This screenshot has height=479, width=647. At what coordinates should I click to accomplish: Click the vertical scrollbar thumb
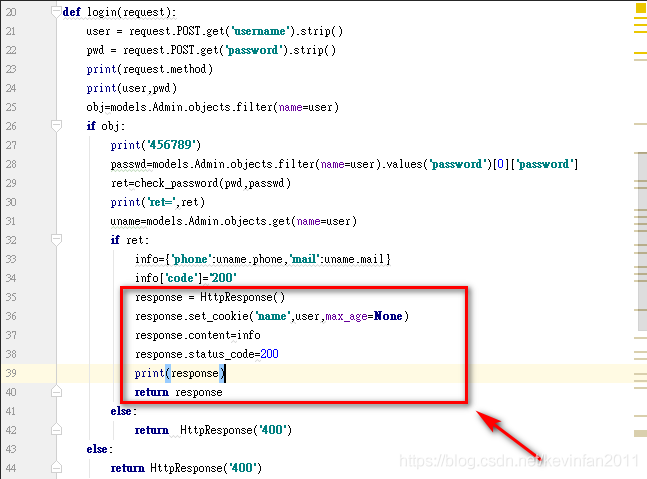point(642,241)
